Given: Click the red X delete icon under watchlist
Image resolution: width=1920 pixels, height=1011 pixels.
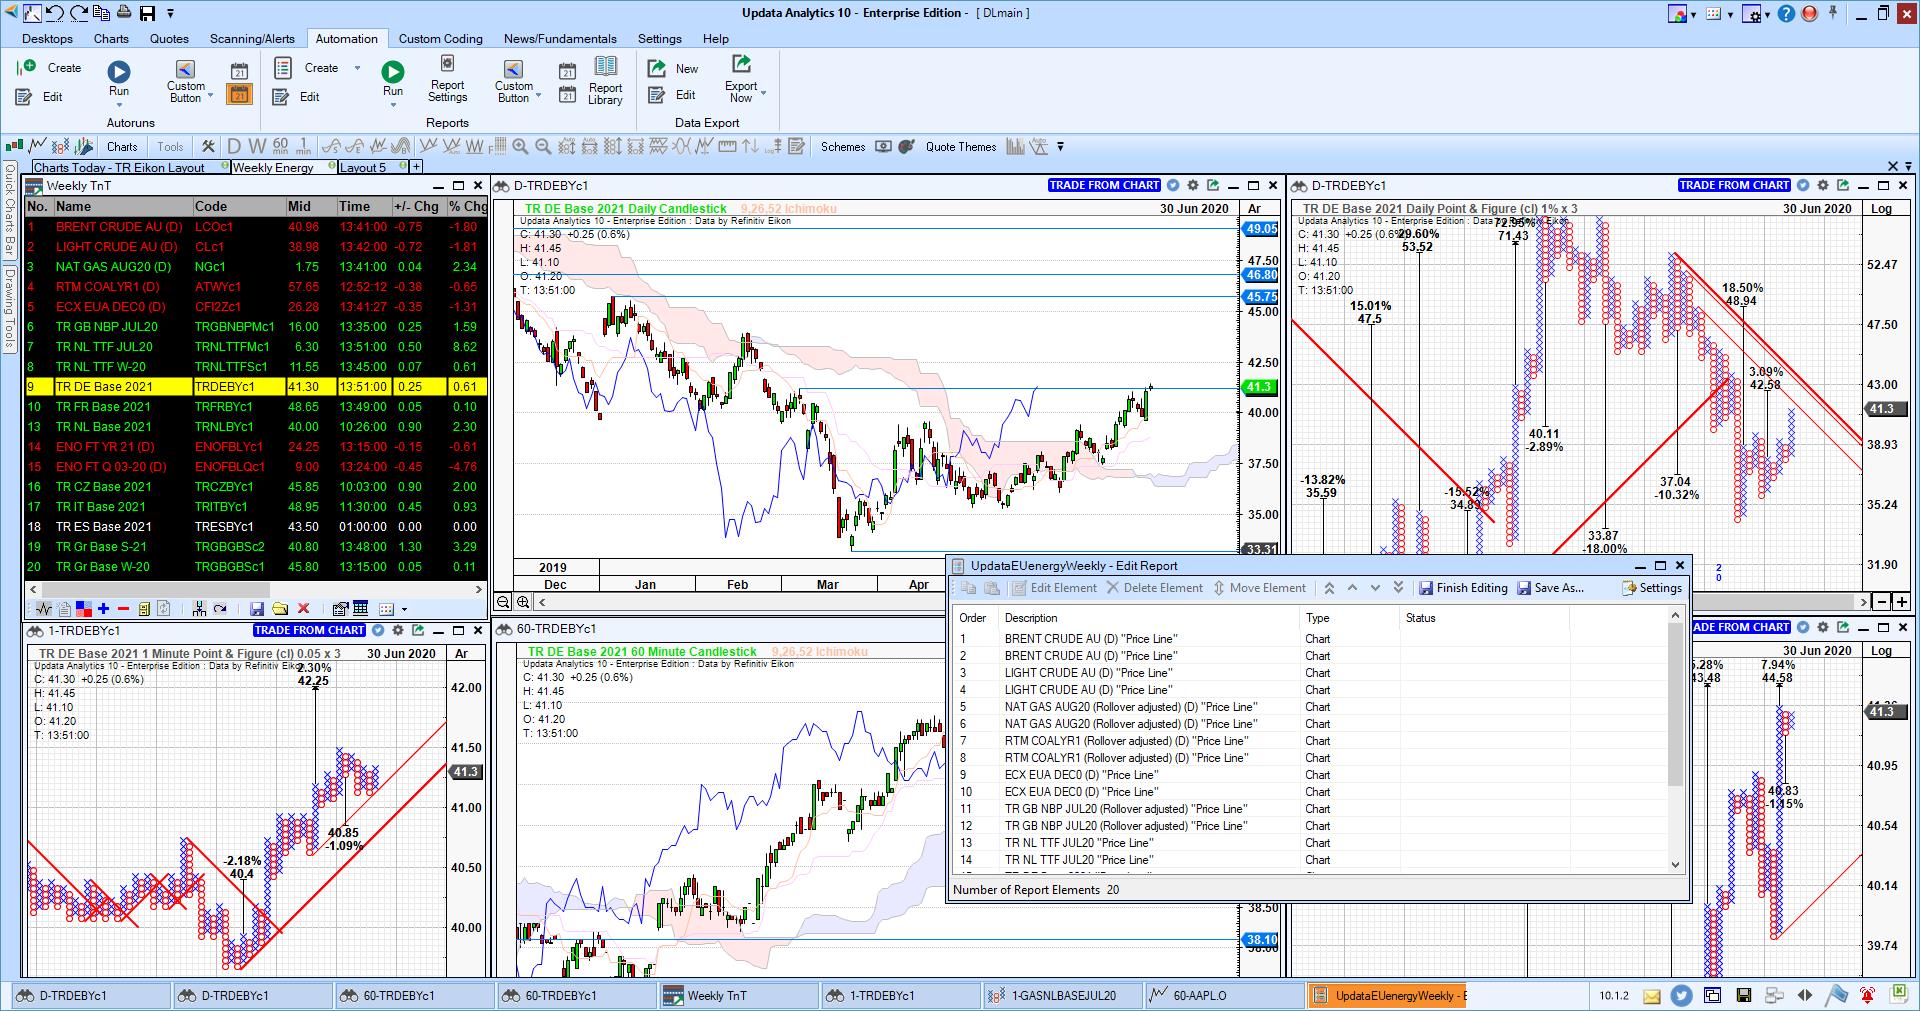Looking at the screenshot, I should point(304,608).
